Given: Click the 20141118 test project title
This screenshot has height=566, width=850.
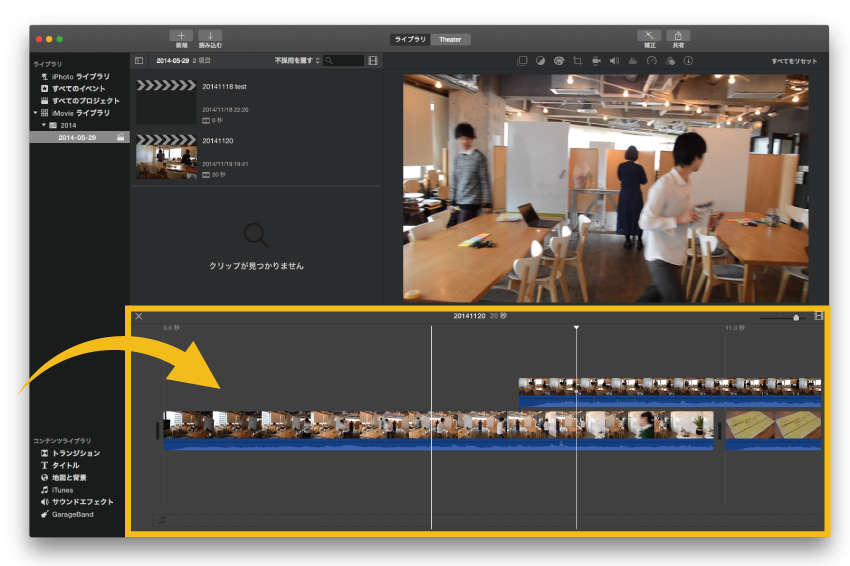Looking at the screenshot, I should [224, 86].
